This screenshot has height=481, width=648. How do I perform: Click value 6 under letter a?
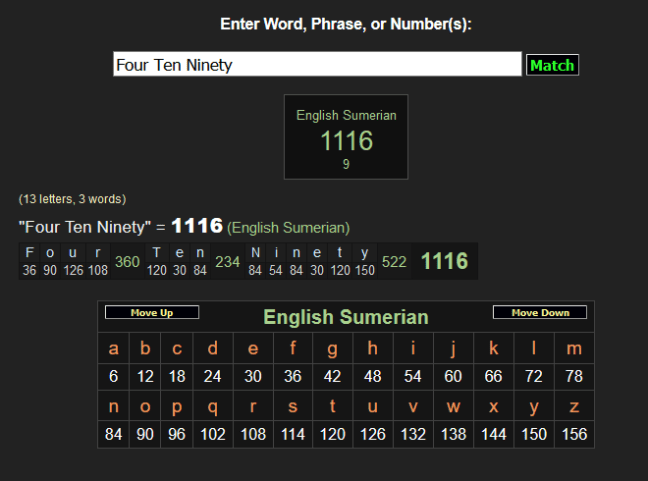[x=114, y=377]
